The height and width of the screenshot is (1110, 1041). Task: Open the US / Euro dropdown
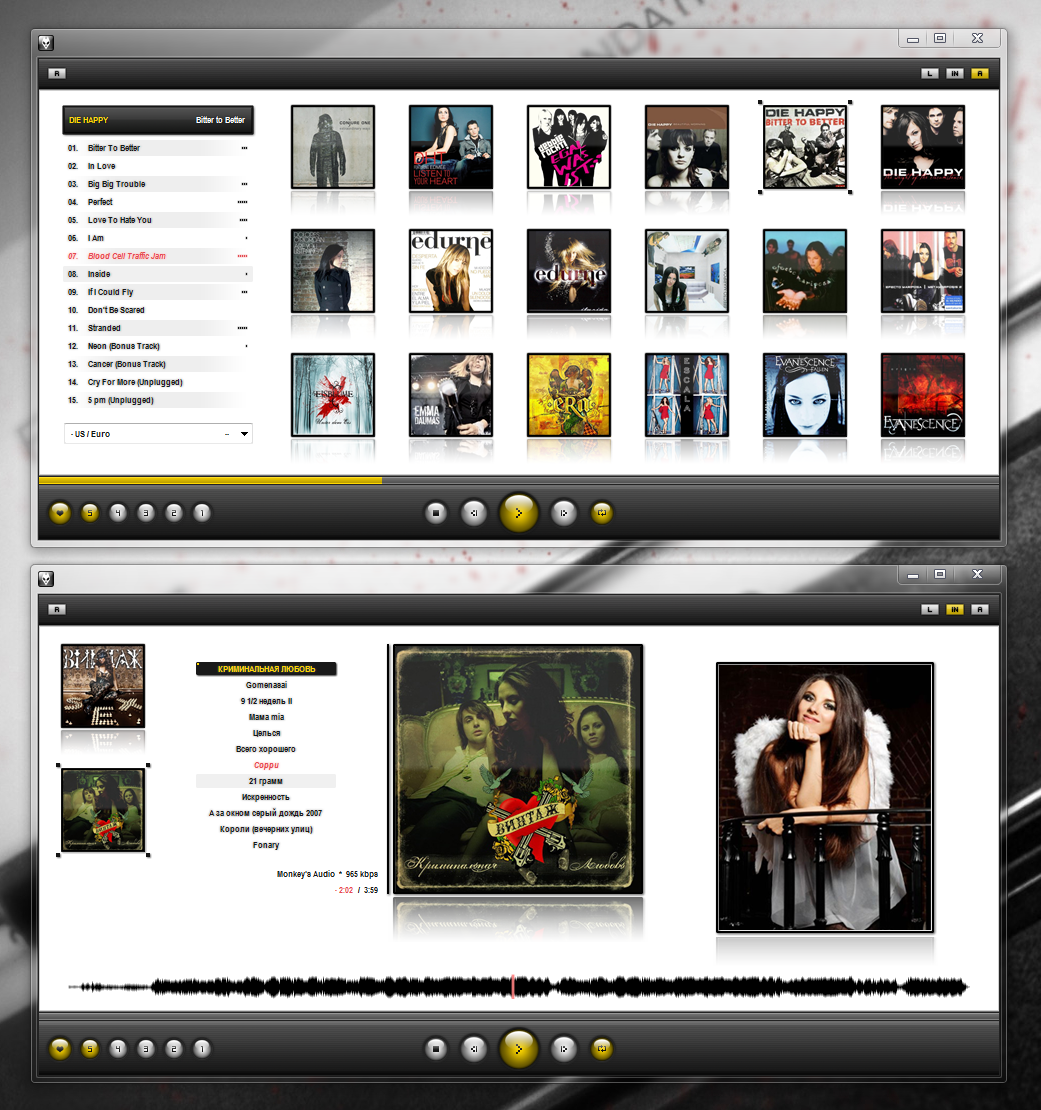[159, 434]
